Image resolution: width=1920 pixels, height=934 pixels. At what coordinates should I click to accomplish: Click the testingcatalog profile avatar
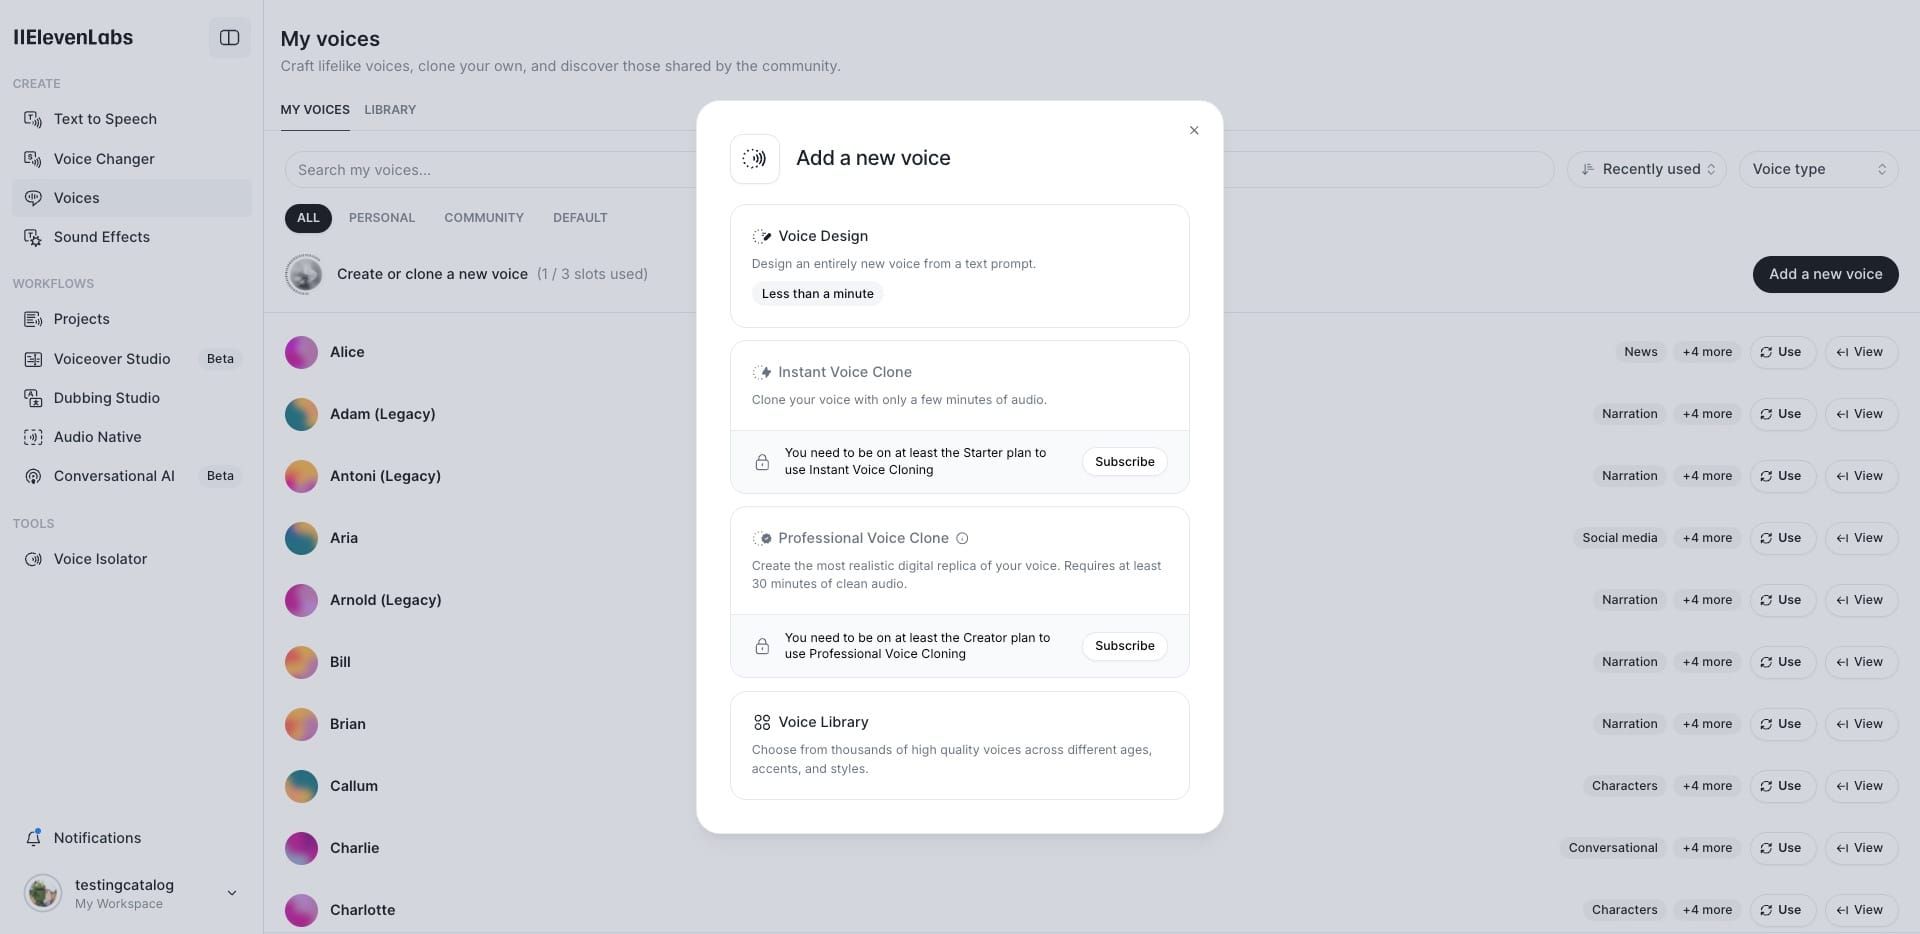click(43, 893)
